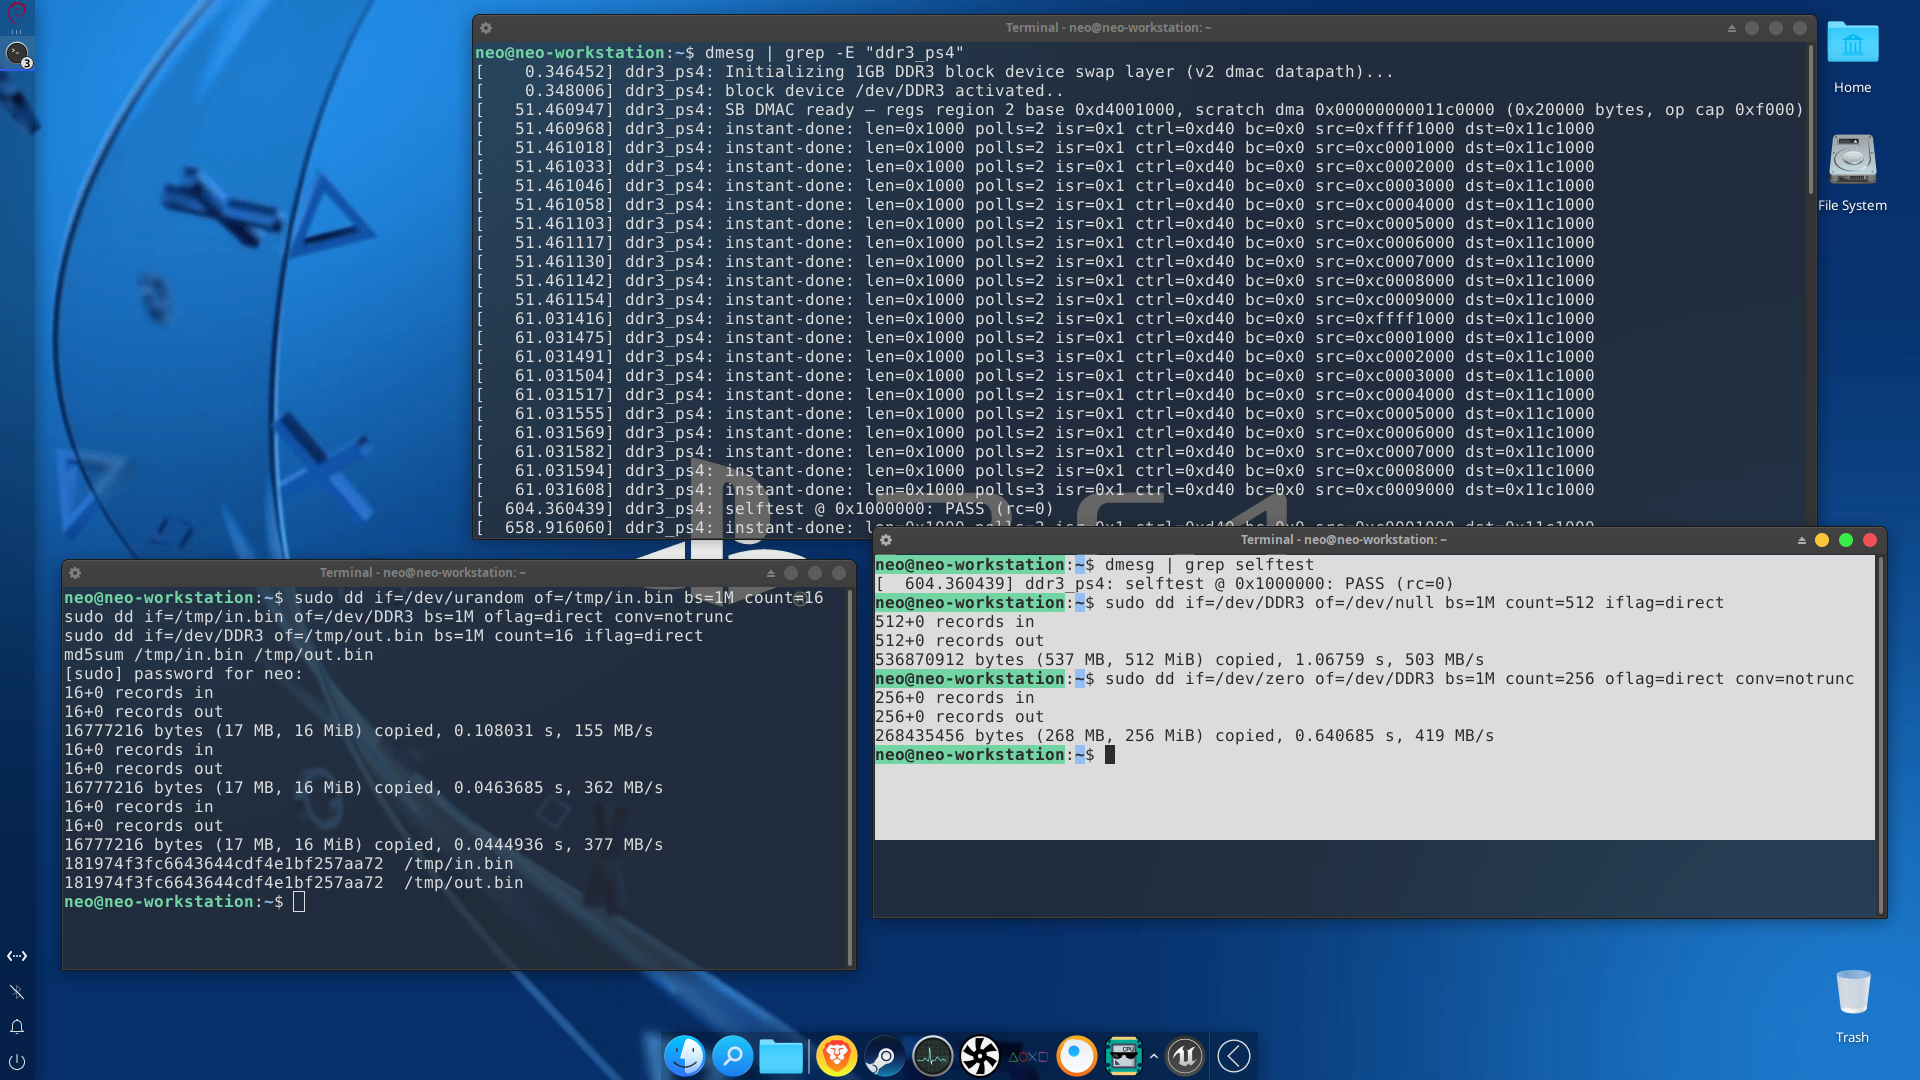Open the CPU chip app icon

coord(1124,1056)
